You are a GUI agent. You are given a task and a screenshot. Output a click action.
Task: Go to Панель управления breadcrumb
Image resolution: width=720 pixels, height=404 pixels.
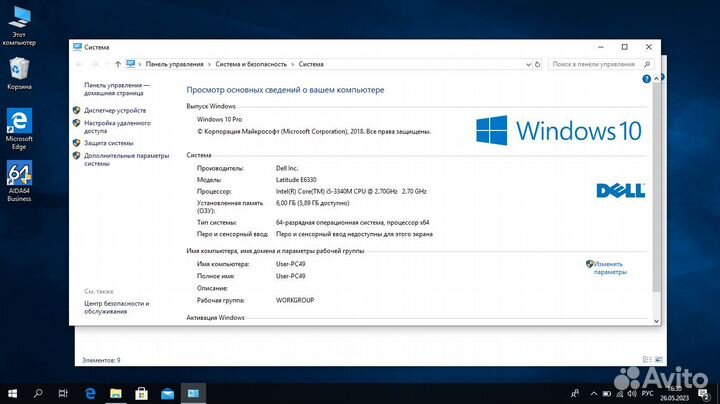(x=174, y=64)
